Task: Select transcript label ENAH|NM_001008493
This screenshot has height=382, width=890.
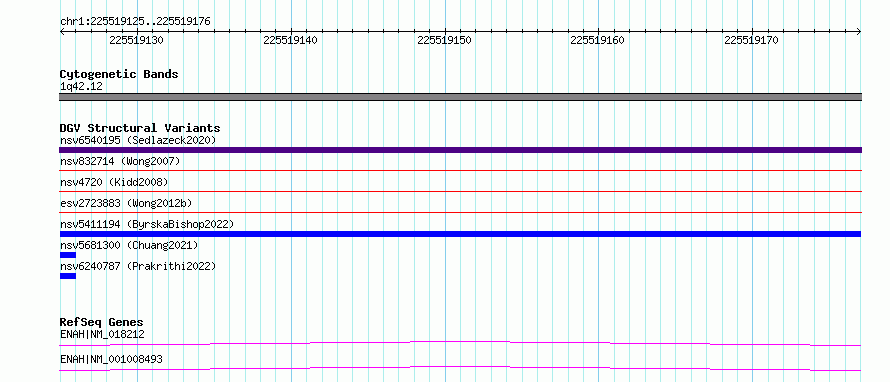Action: point(111,360)
